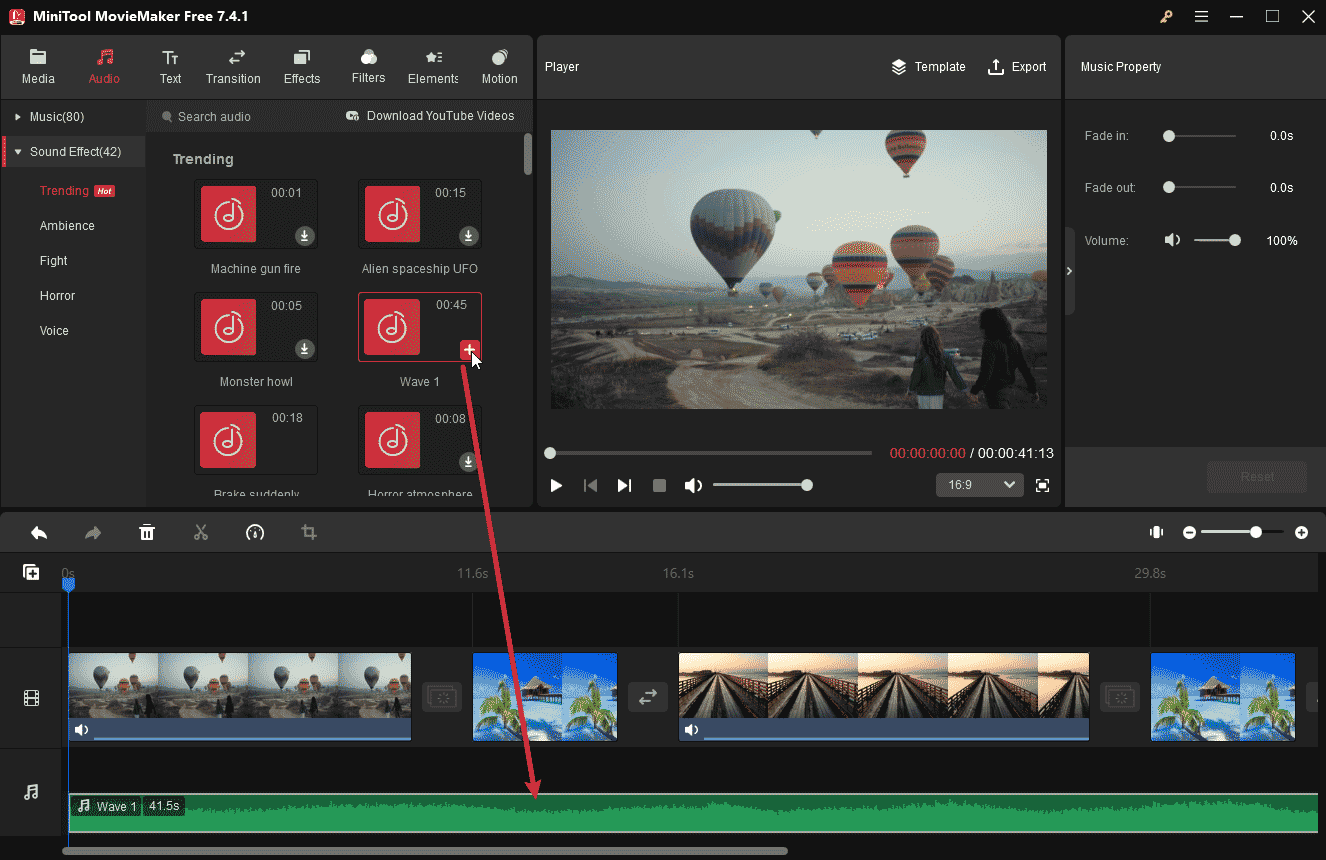Switch to the Filters tab
Screen dimensions: 1326x860
pyautogui.click(x=368, y=67)
